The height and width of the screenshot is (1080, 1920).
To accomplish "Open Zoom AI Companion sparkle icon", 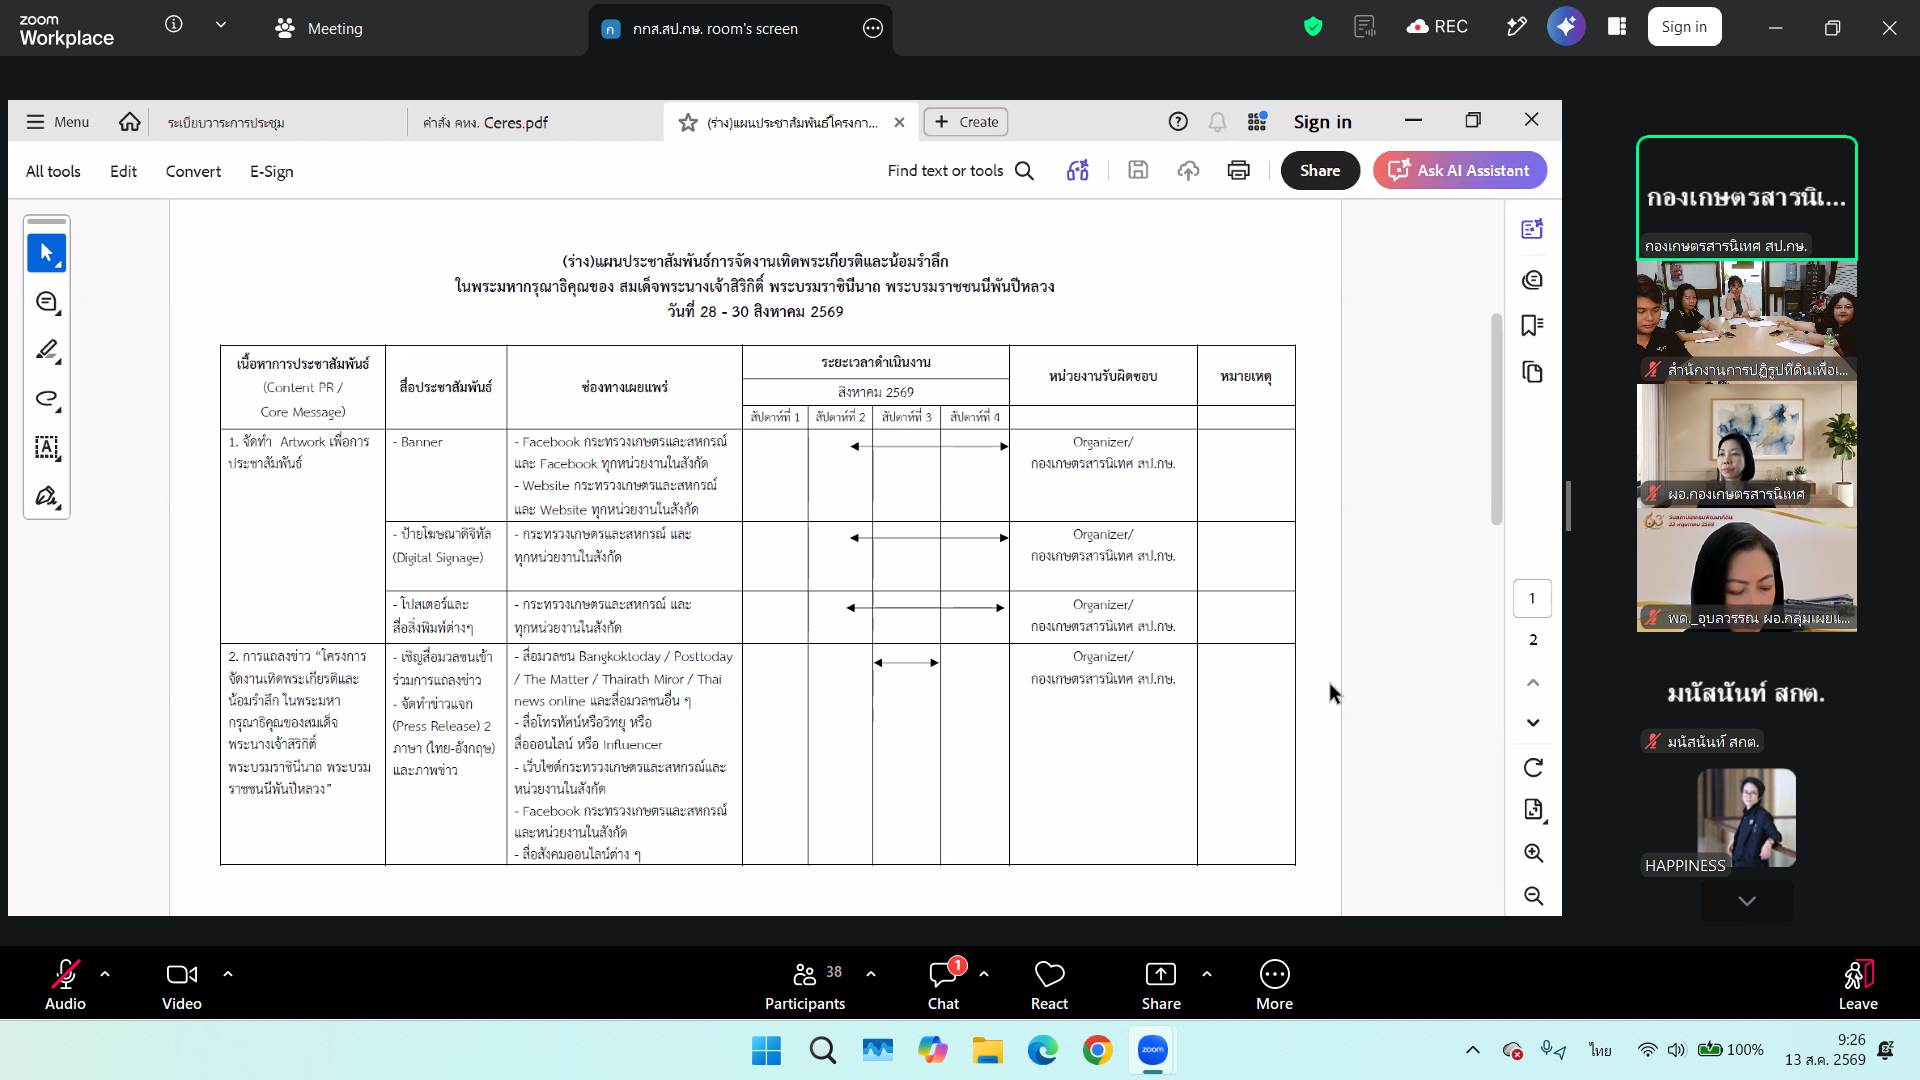I will [x=1566, y=27].
